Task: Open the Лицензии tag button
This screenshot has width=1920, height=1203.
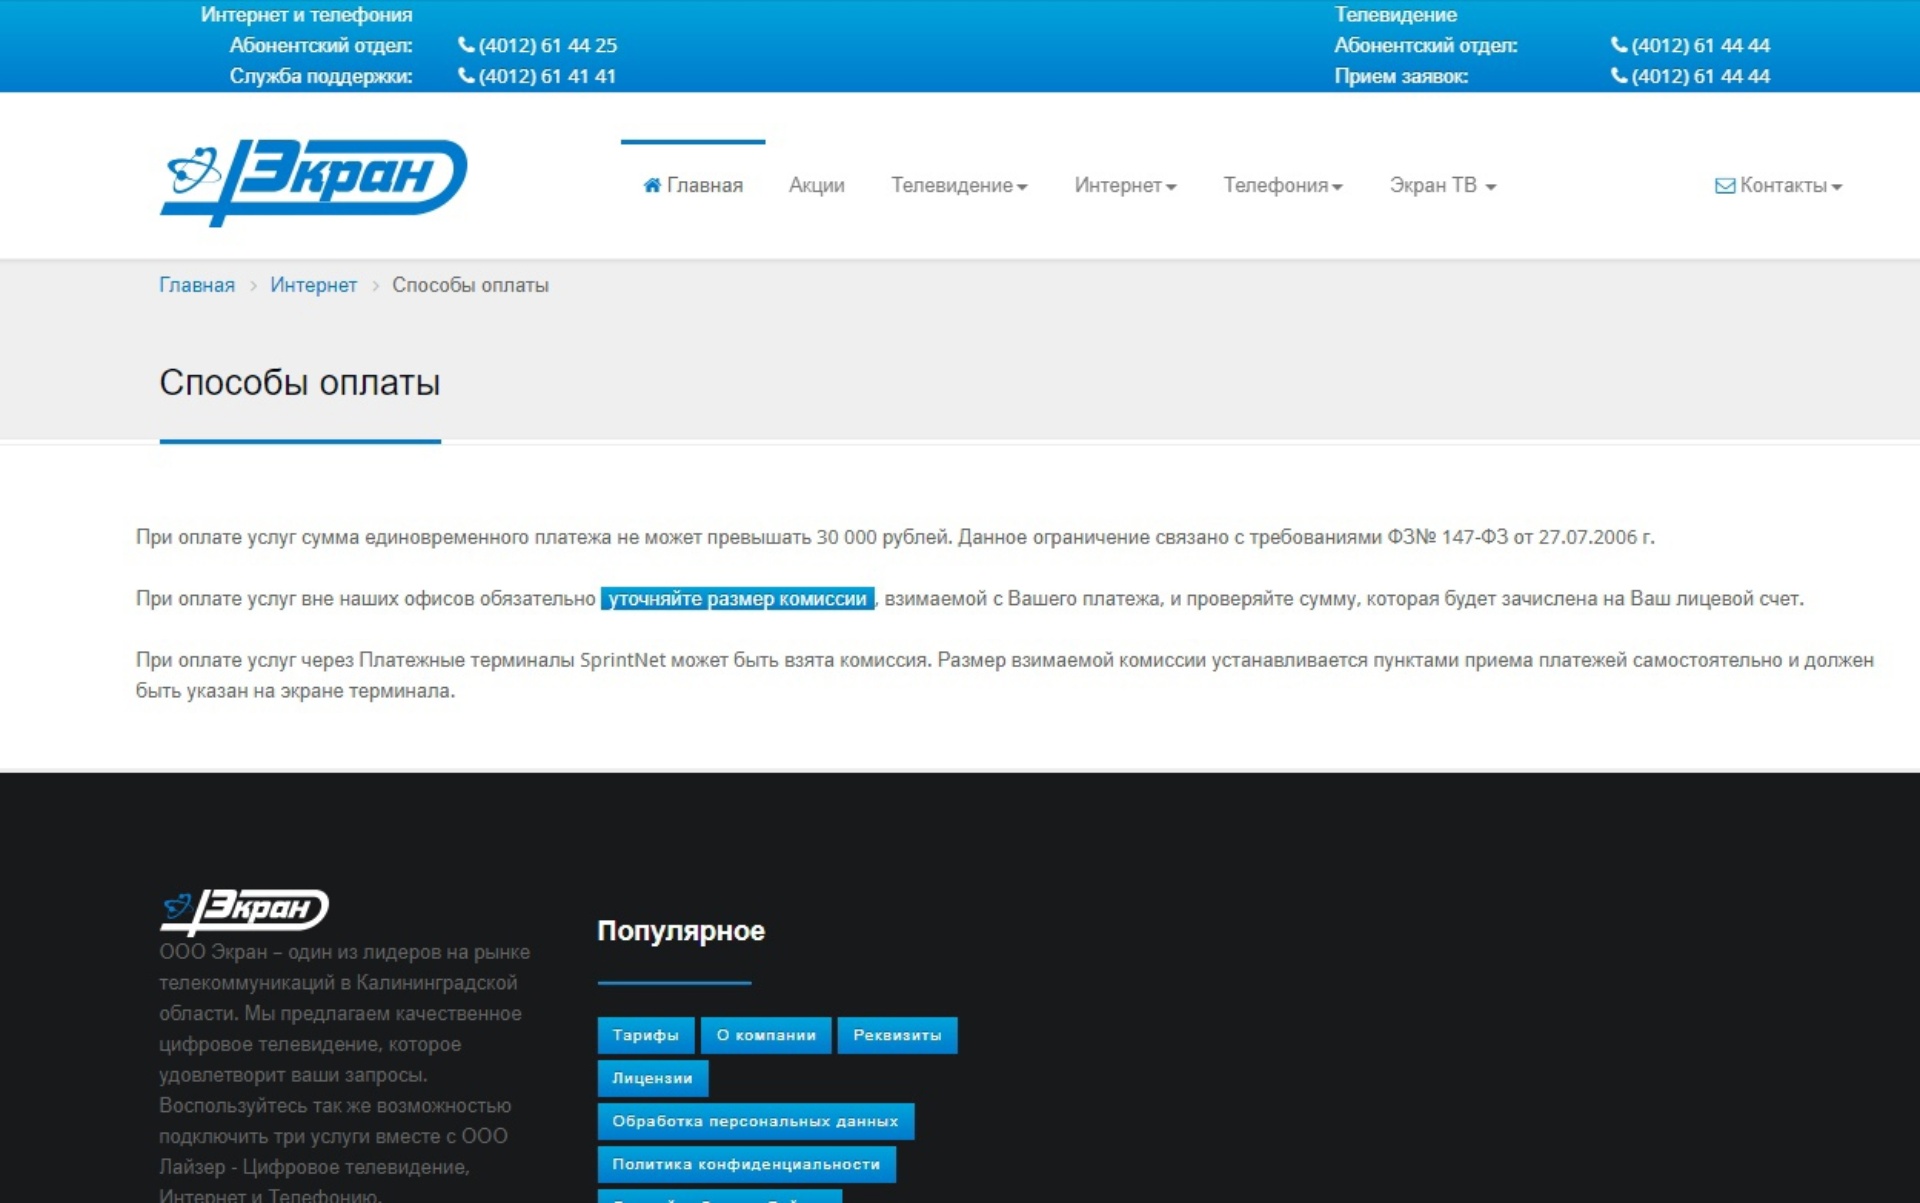Action: click(x=653, y=1078)
